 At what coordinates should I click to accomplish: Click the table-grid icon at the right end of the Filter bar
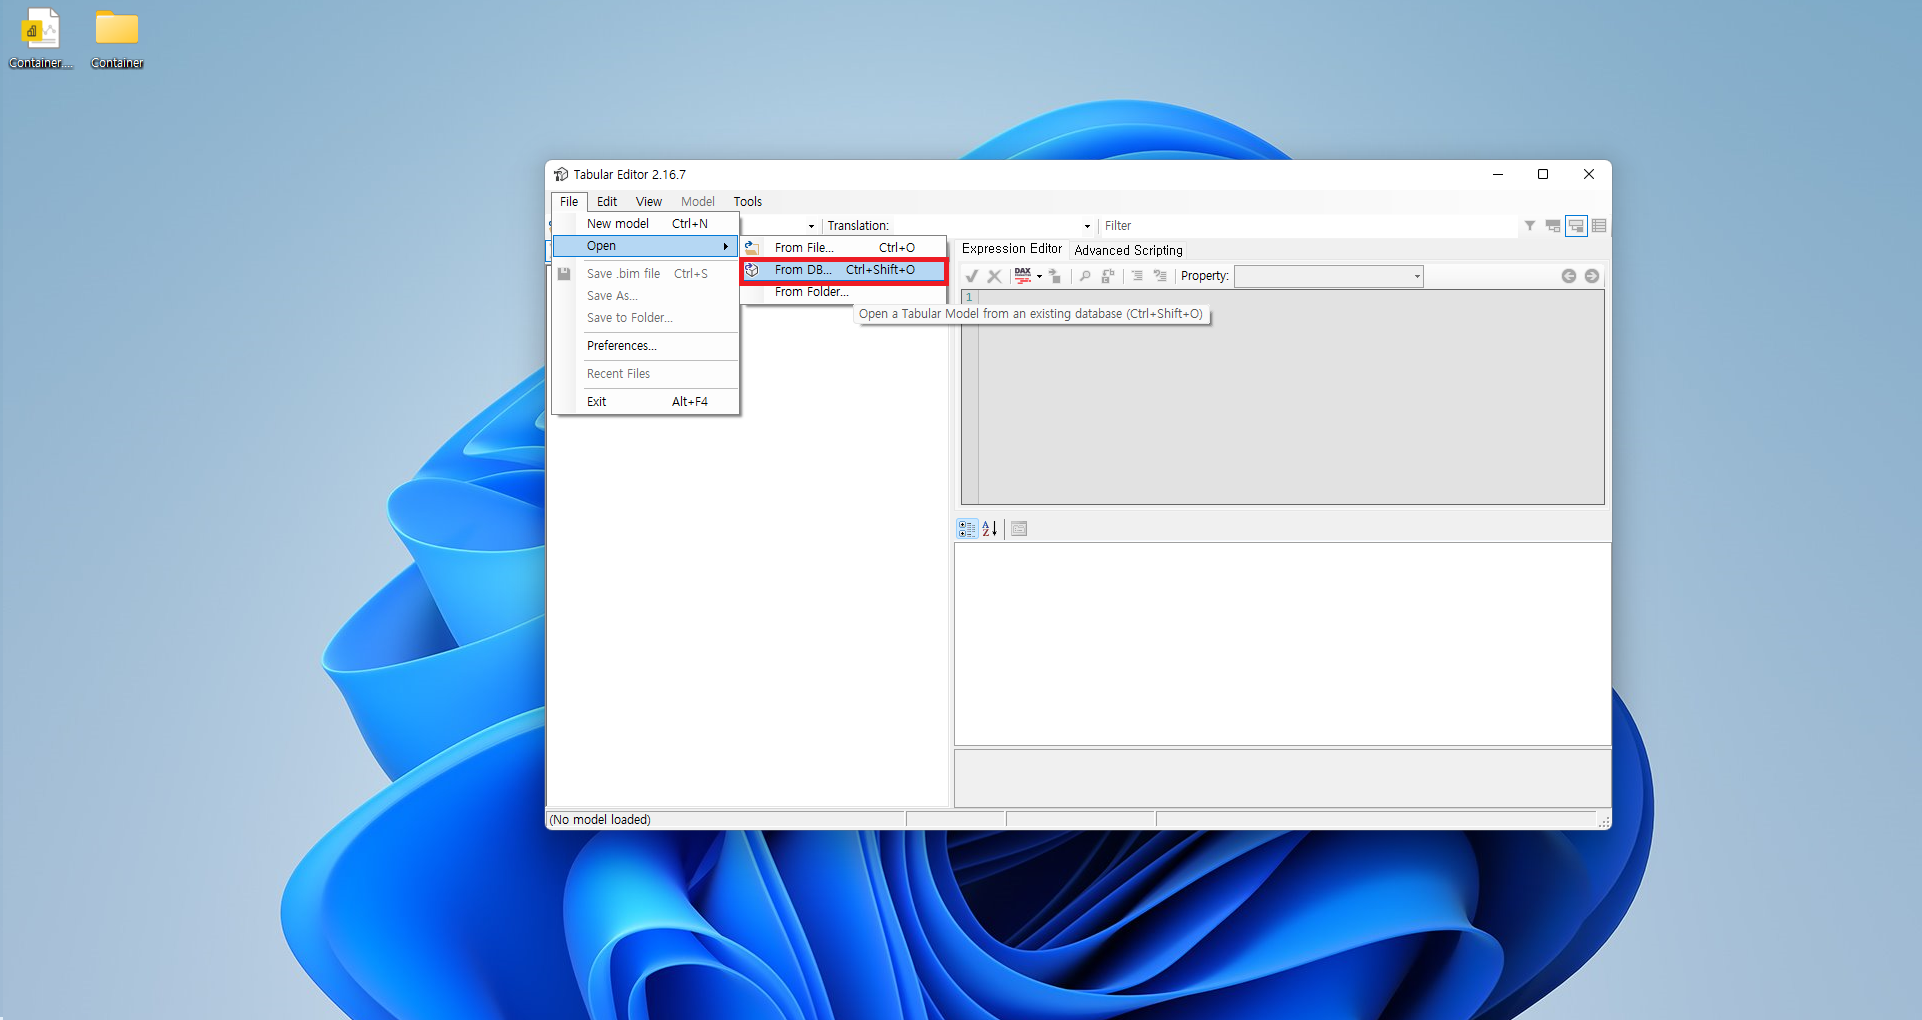(1599, 226)
